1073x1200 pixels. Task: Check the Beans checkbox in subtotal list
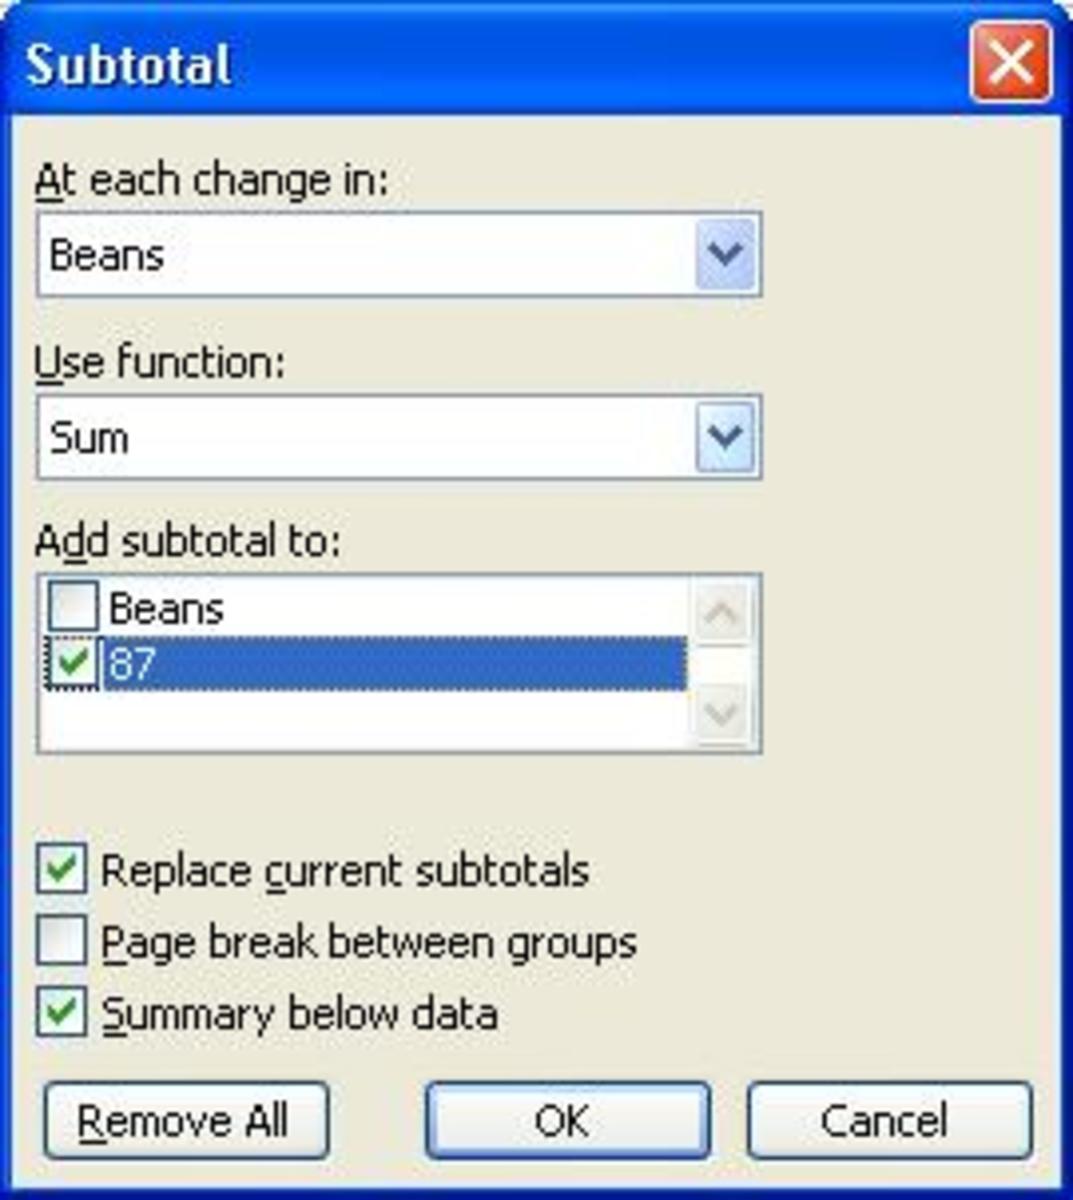tap(73, 607)
